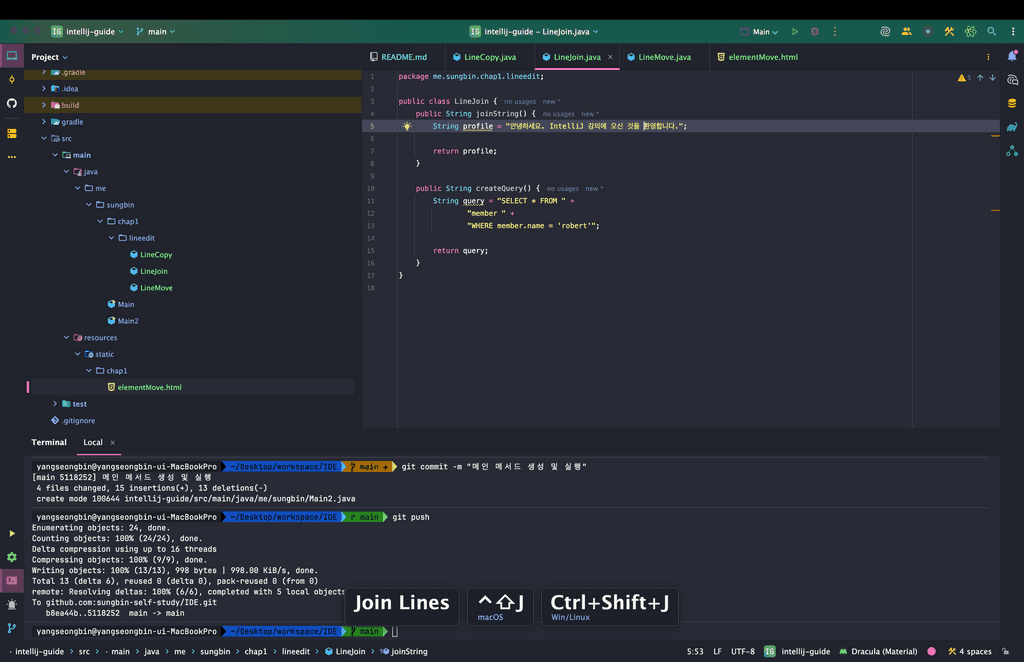This screenshot has height=662, width=1024.
Task: Open Main run configuration dropdown
Action: [760, 32]
